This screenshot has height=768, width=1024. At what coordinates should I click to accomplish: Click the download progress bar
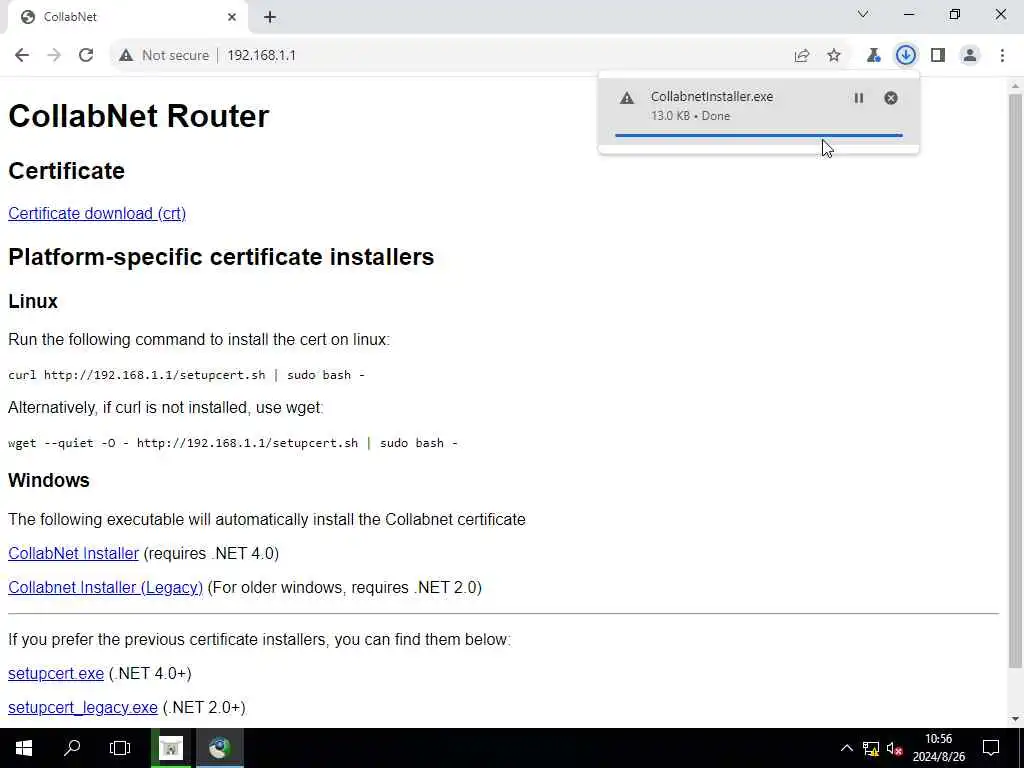tap(759, 135)
